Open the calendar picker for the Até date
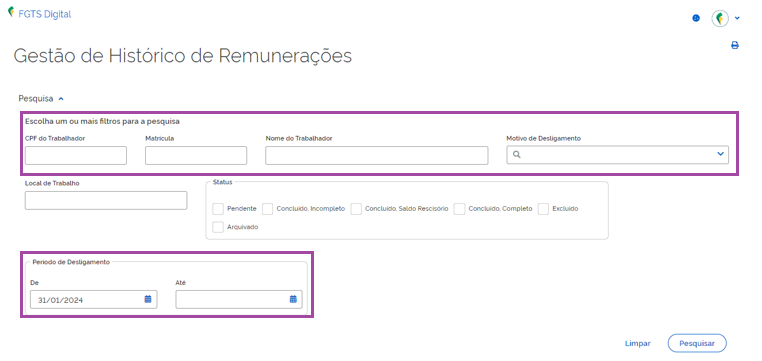 click(293, 299)
